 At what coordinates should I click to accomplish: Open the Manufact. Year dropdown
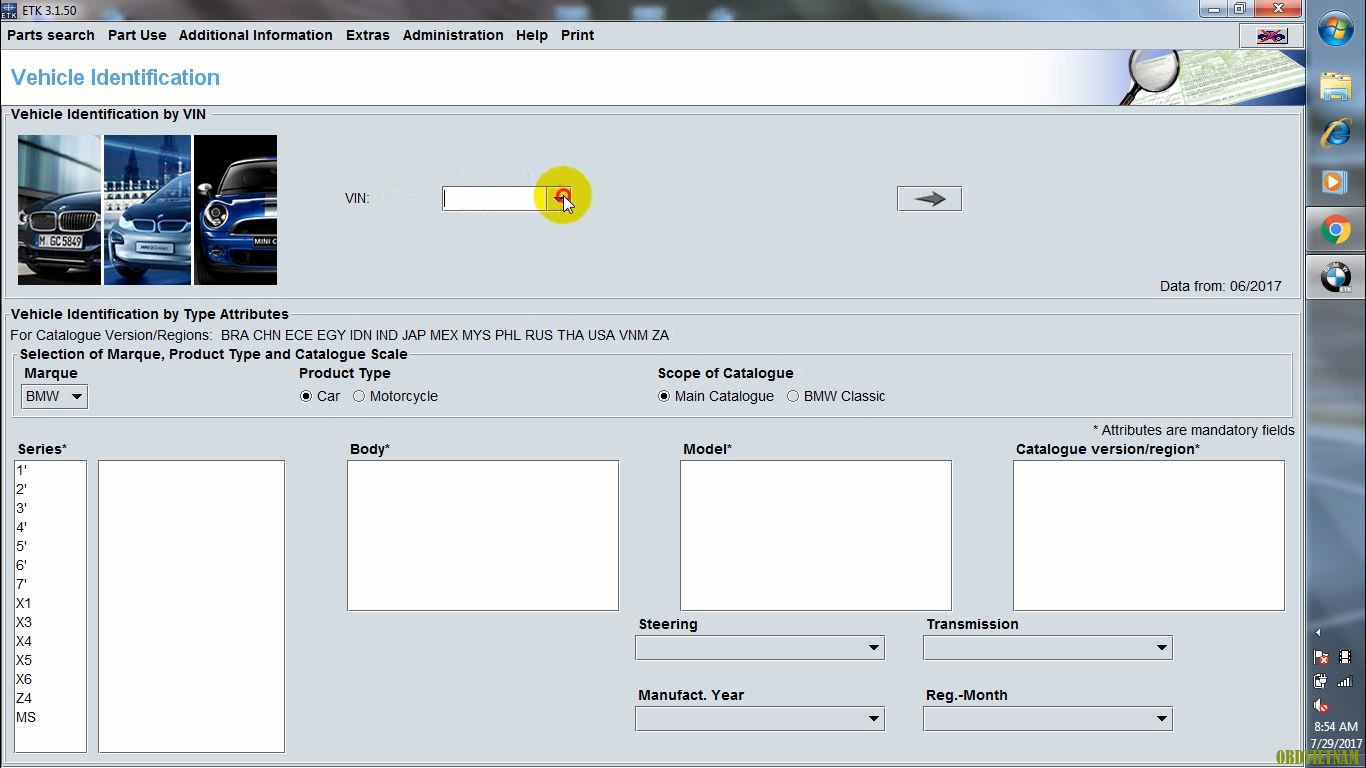pyautogui.click(x=760, y=718)
